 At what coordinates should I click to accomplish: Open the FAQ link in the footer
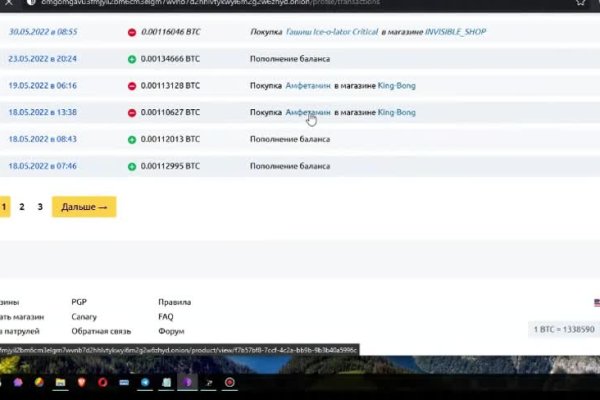pyautogui.click(x=166, y=316)
